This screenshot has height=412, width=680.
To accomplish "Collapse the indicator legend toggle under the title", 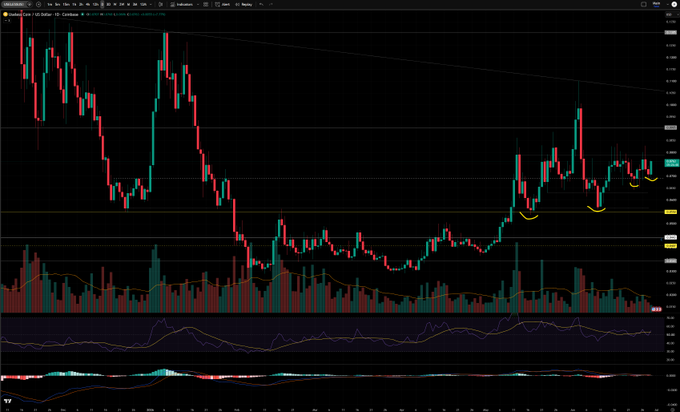I will [7, 20].
